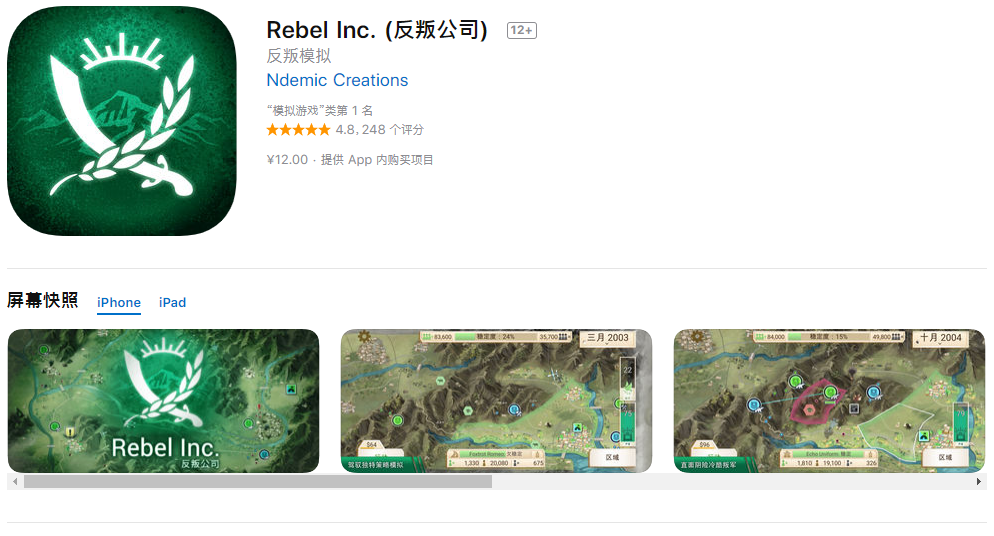Open the third screenshot dated 十月 2004

tap(829, 400)
